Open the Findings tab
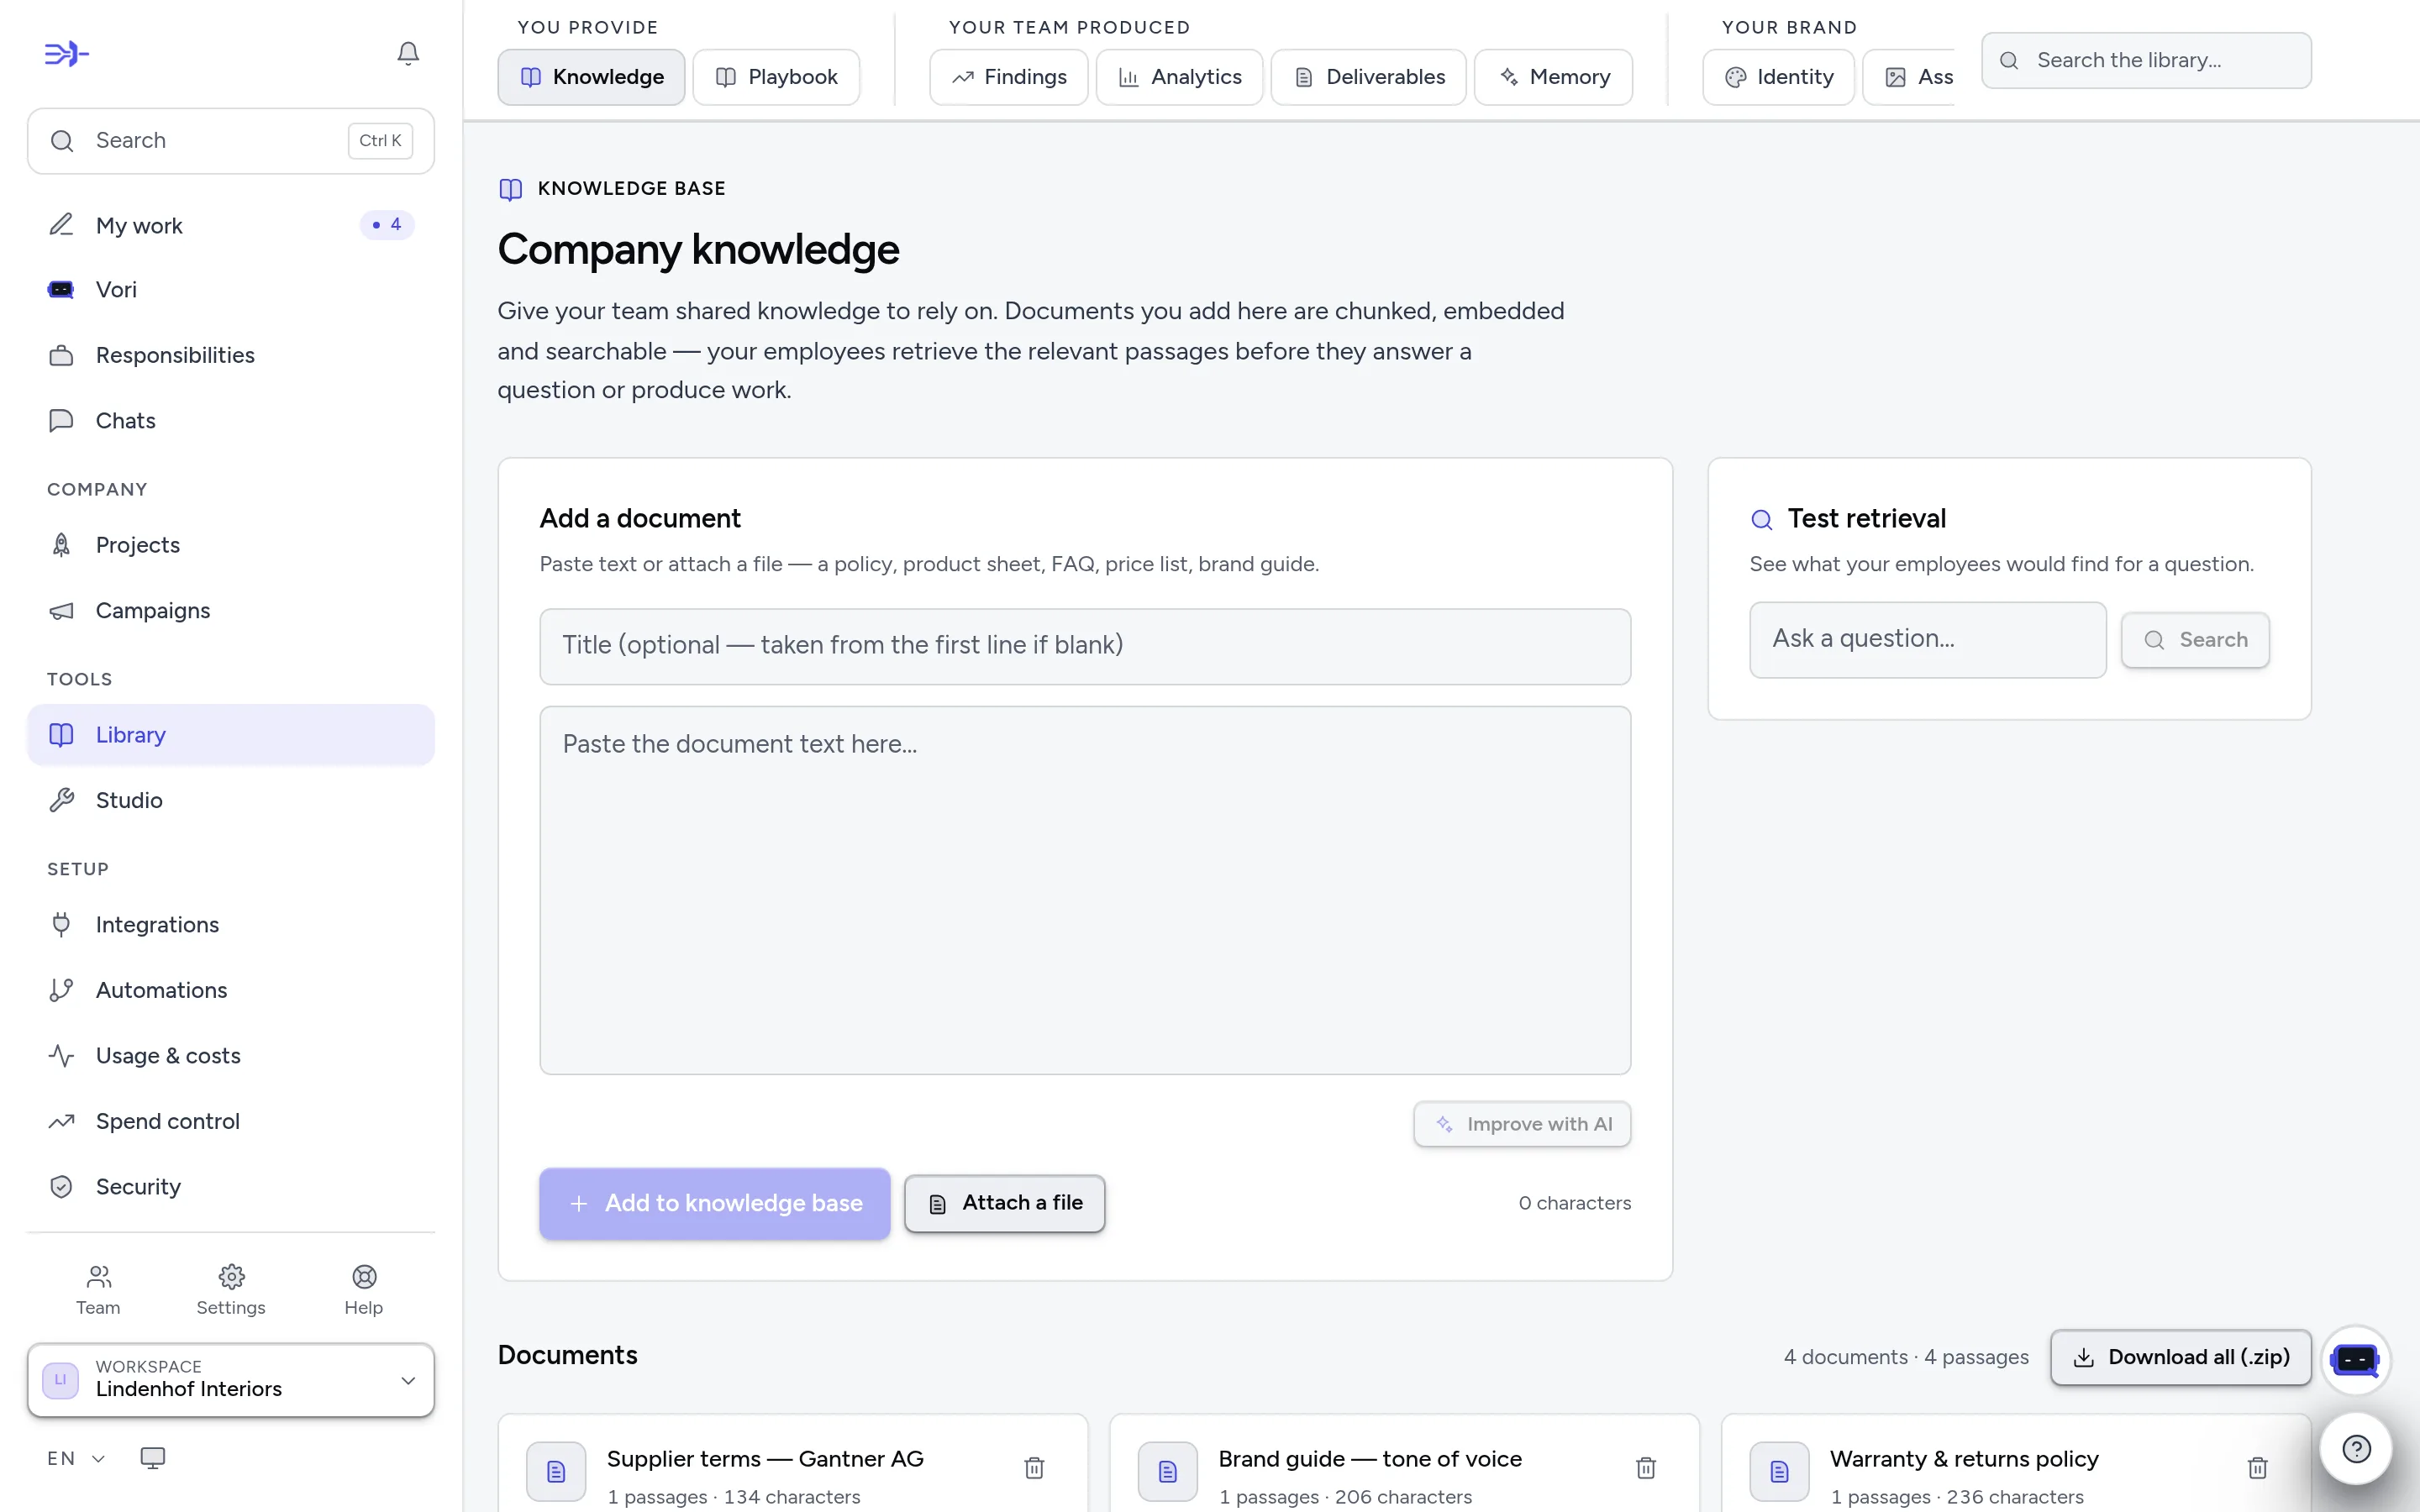 (x=1009, y=77)
